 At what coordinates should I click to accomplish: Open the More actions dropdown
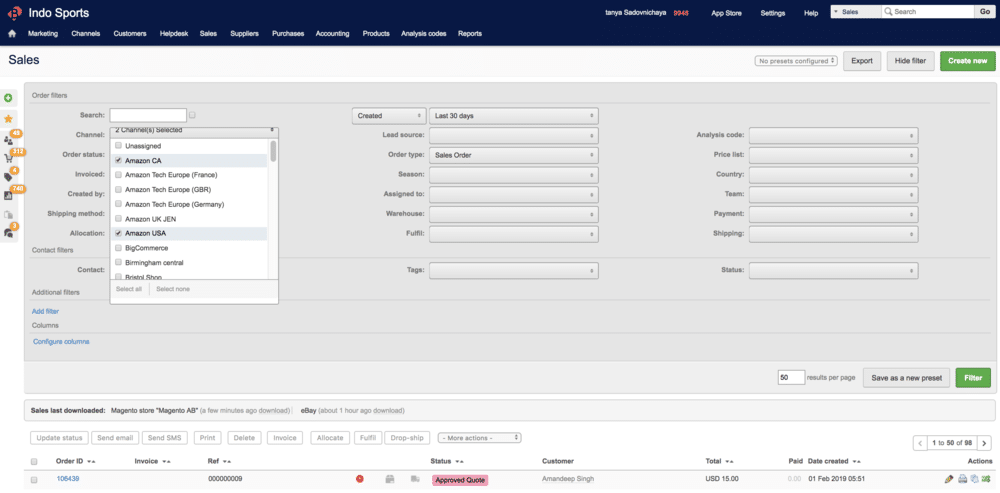(479, 438)
